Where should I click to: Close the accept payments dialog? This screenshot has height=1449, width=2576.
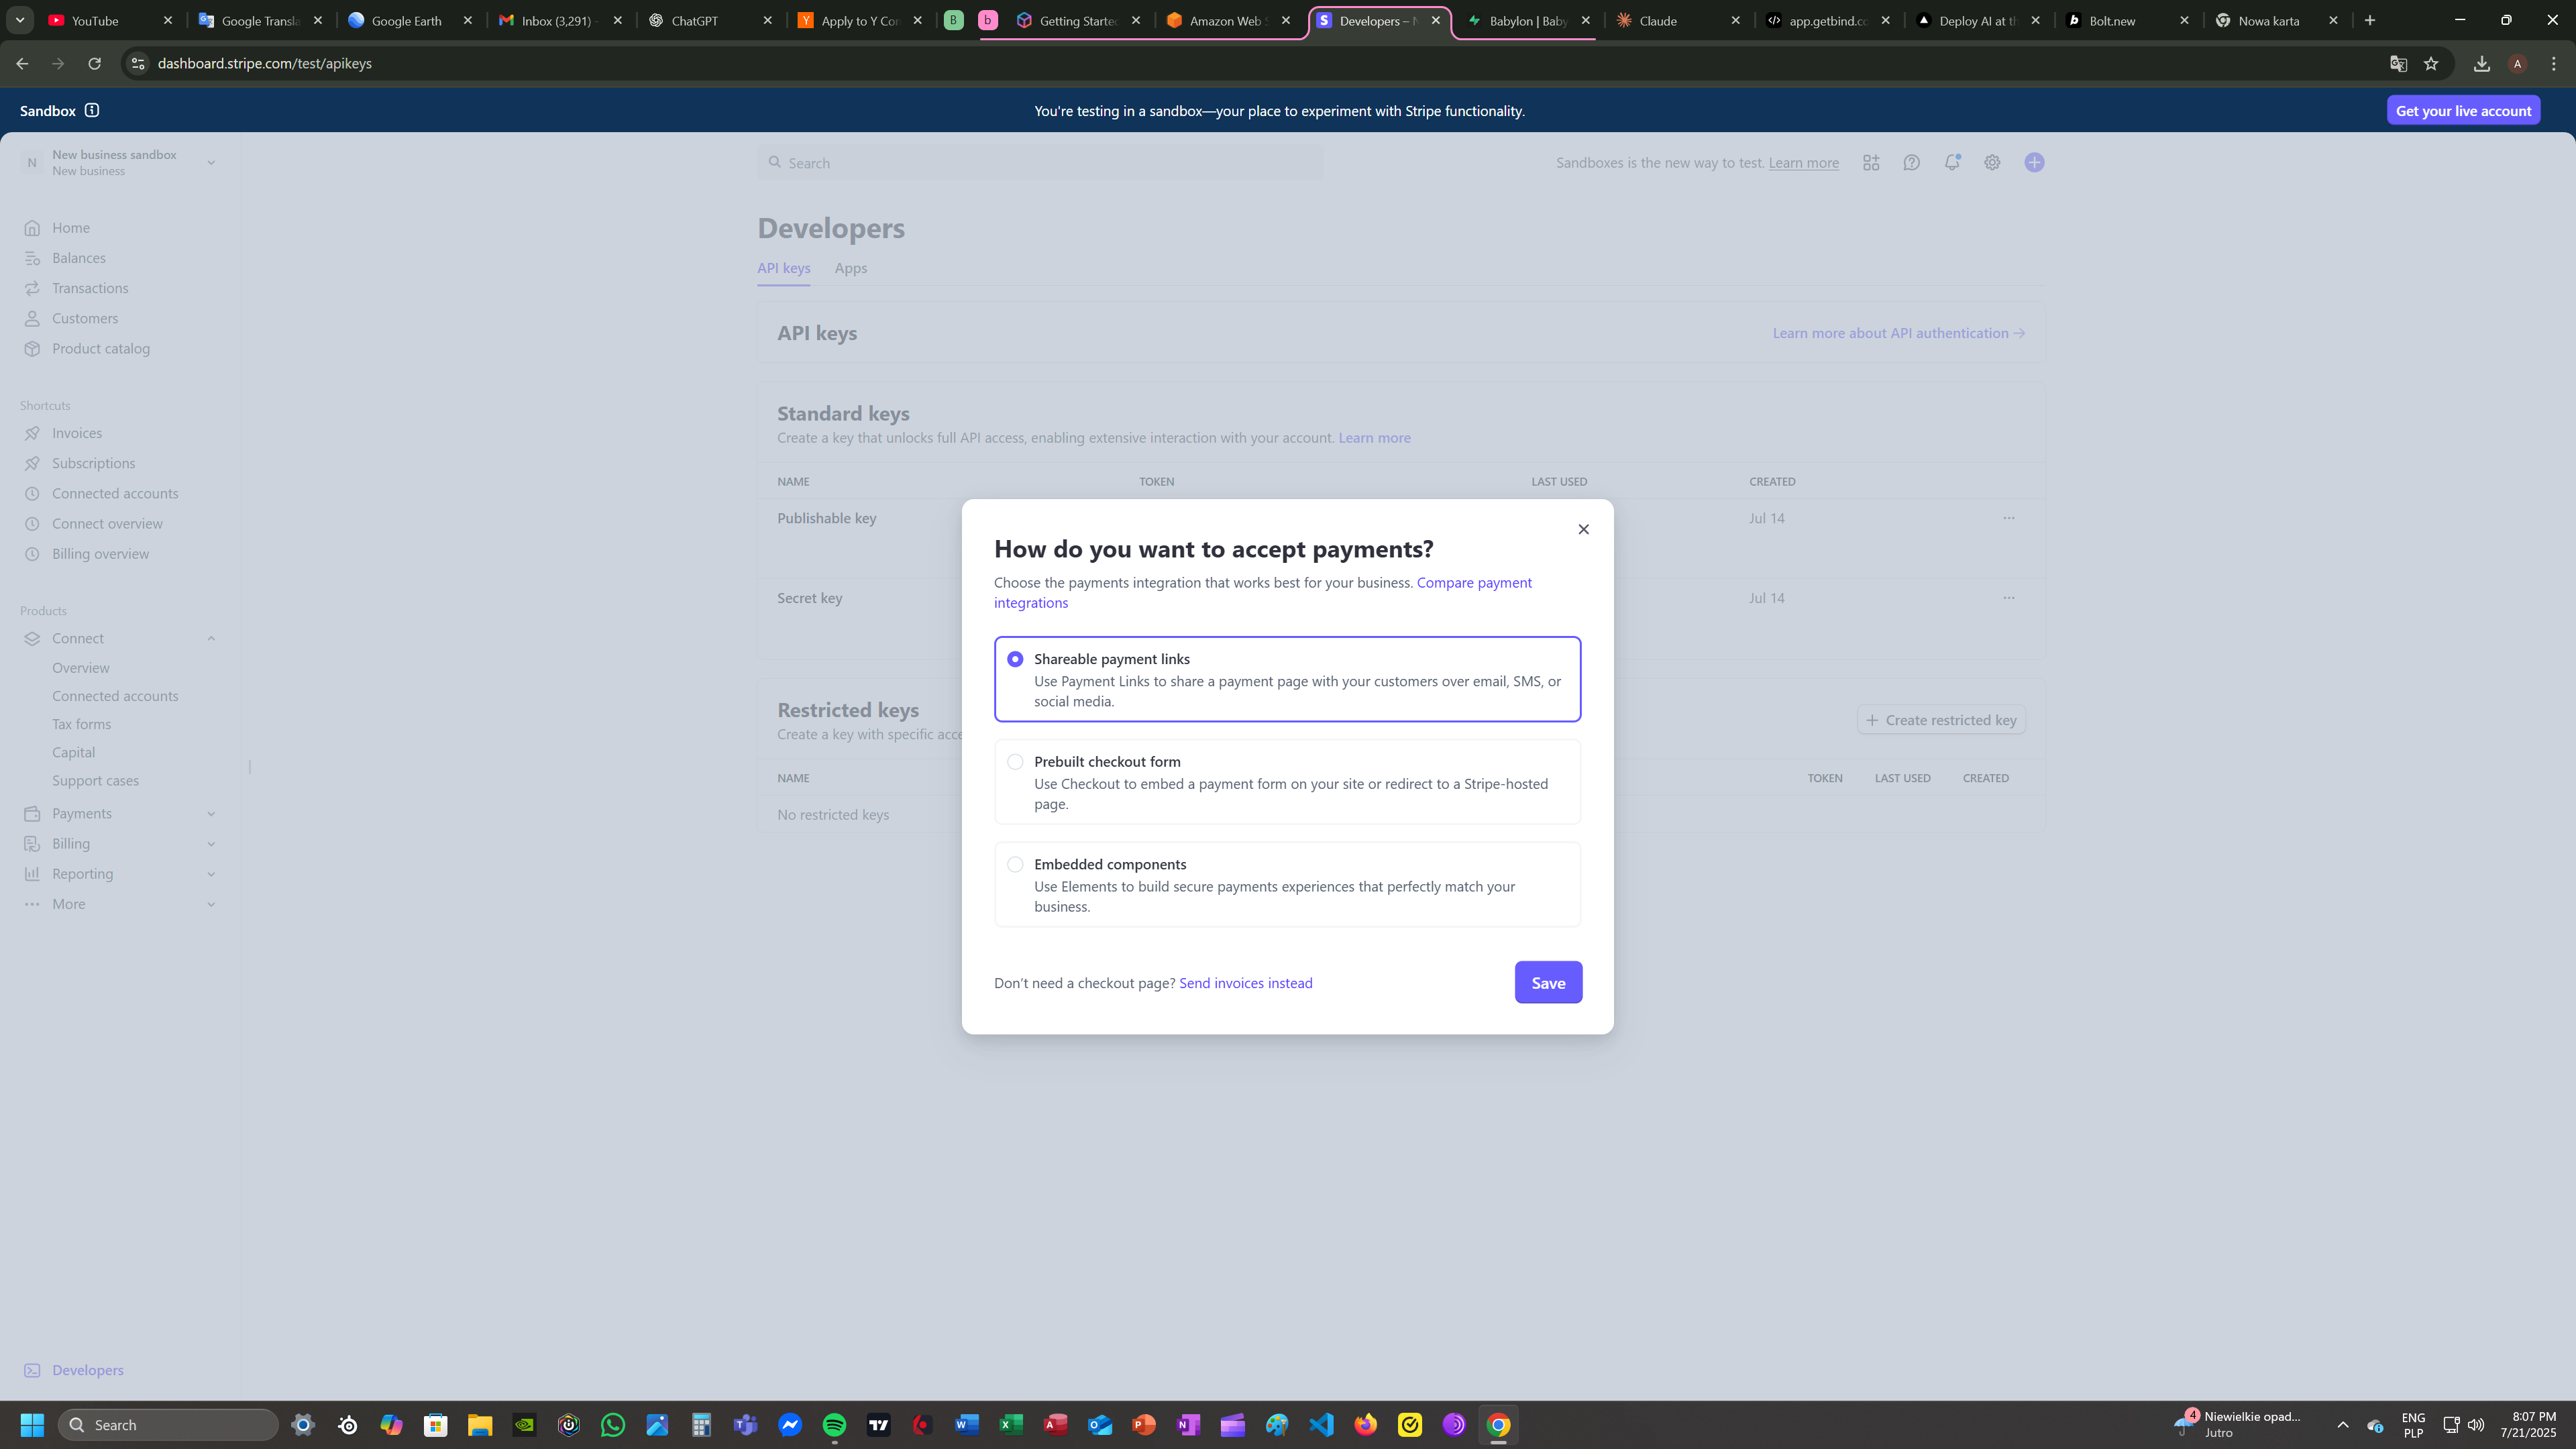[1583, 529]
